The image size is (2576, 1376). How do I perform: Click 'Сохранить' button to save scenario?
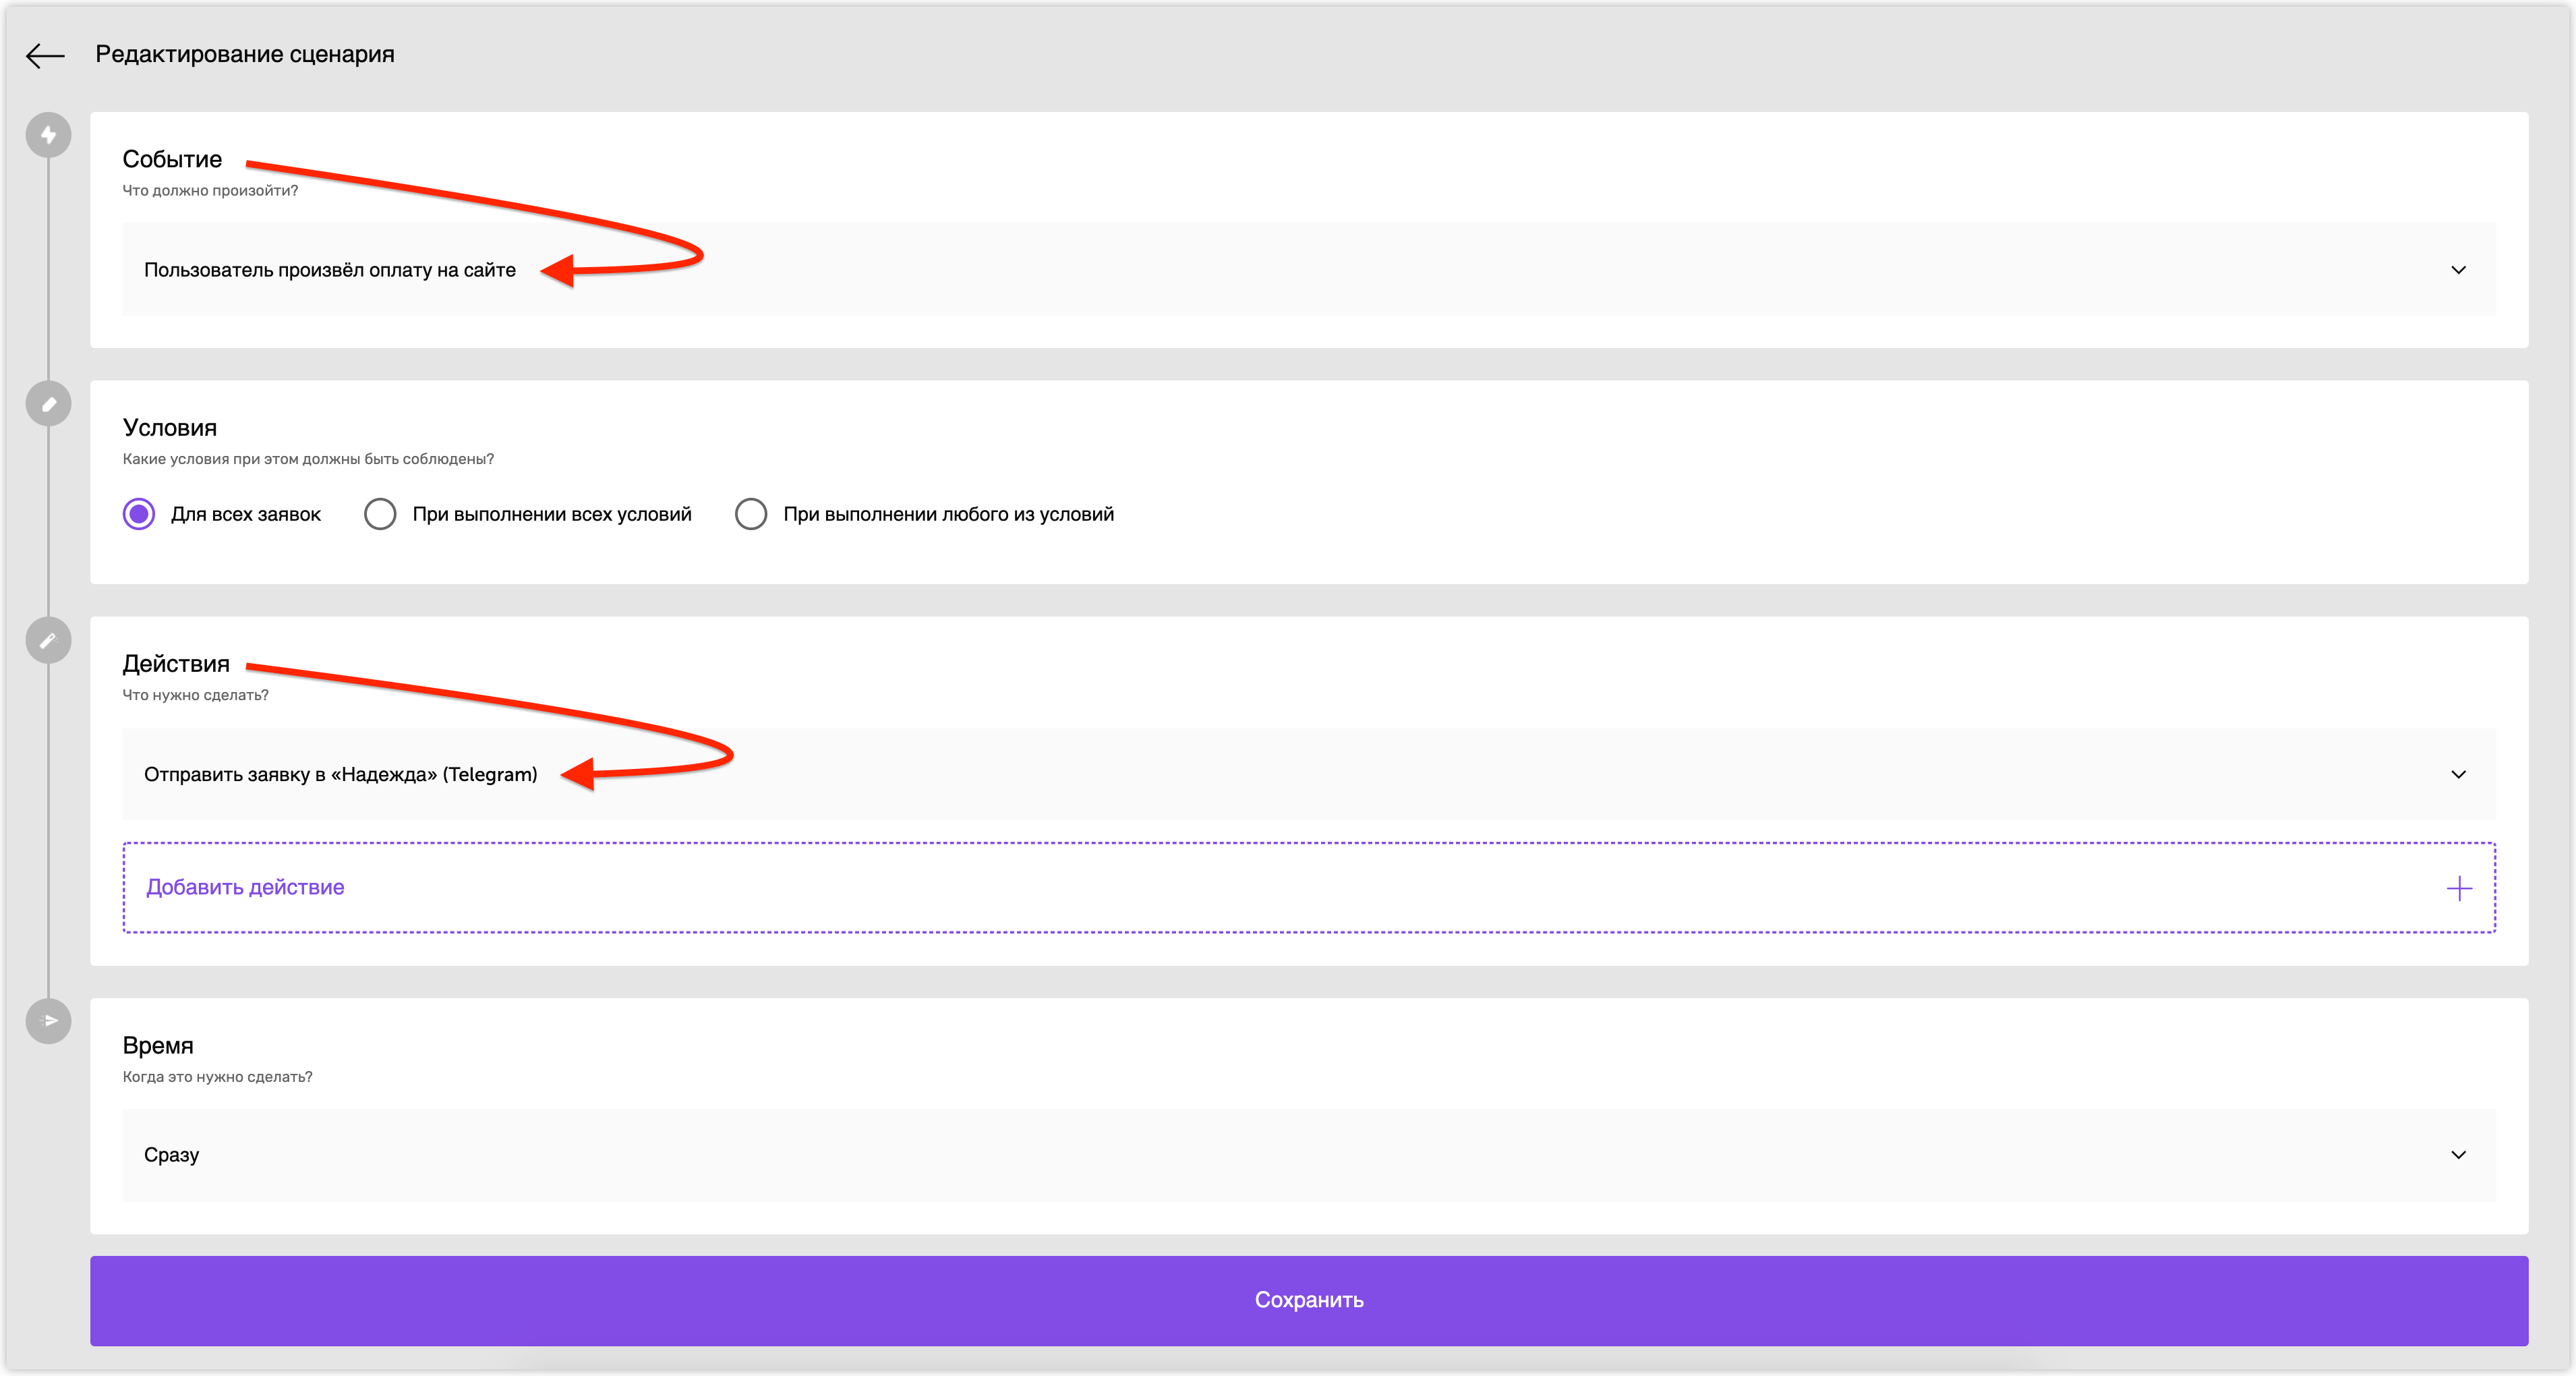(1309, 1300)
